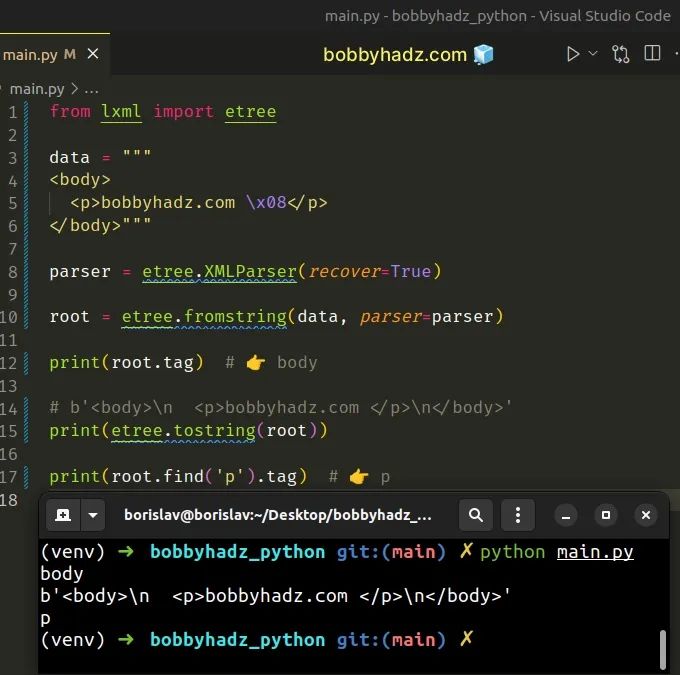Open the source control changes icon
680x675 pixels.
click(x=621, y=54)
